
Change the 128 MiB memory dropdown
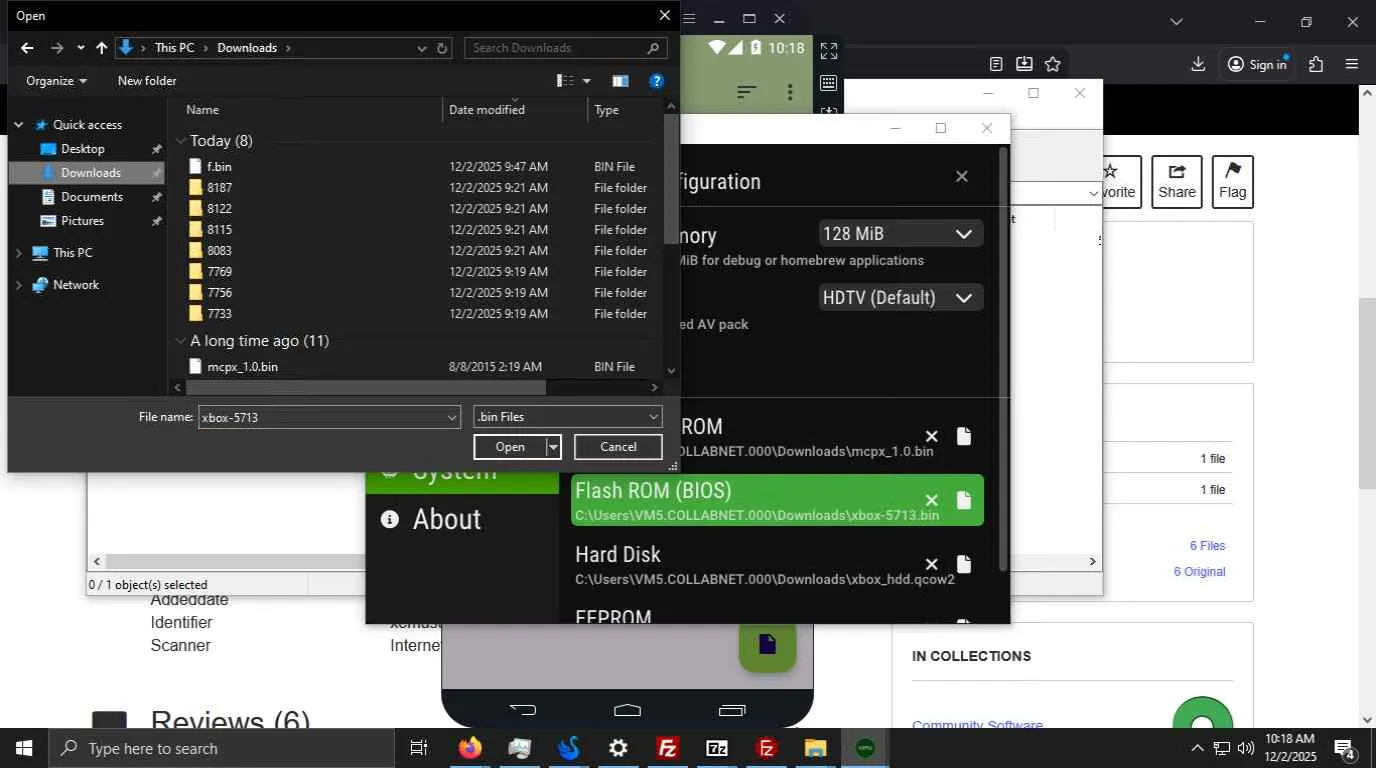(x=900, y=234)
